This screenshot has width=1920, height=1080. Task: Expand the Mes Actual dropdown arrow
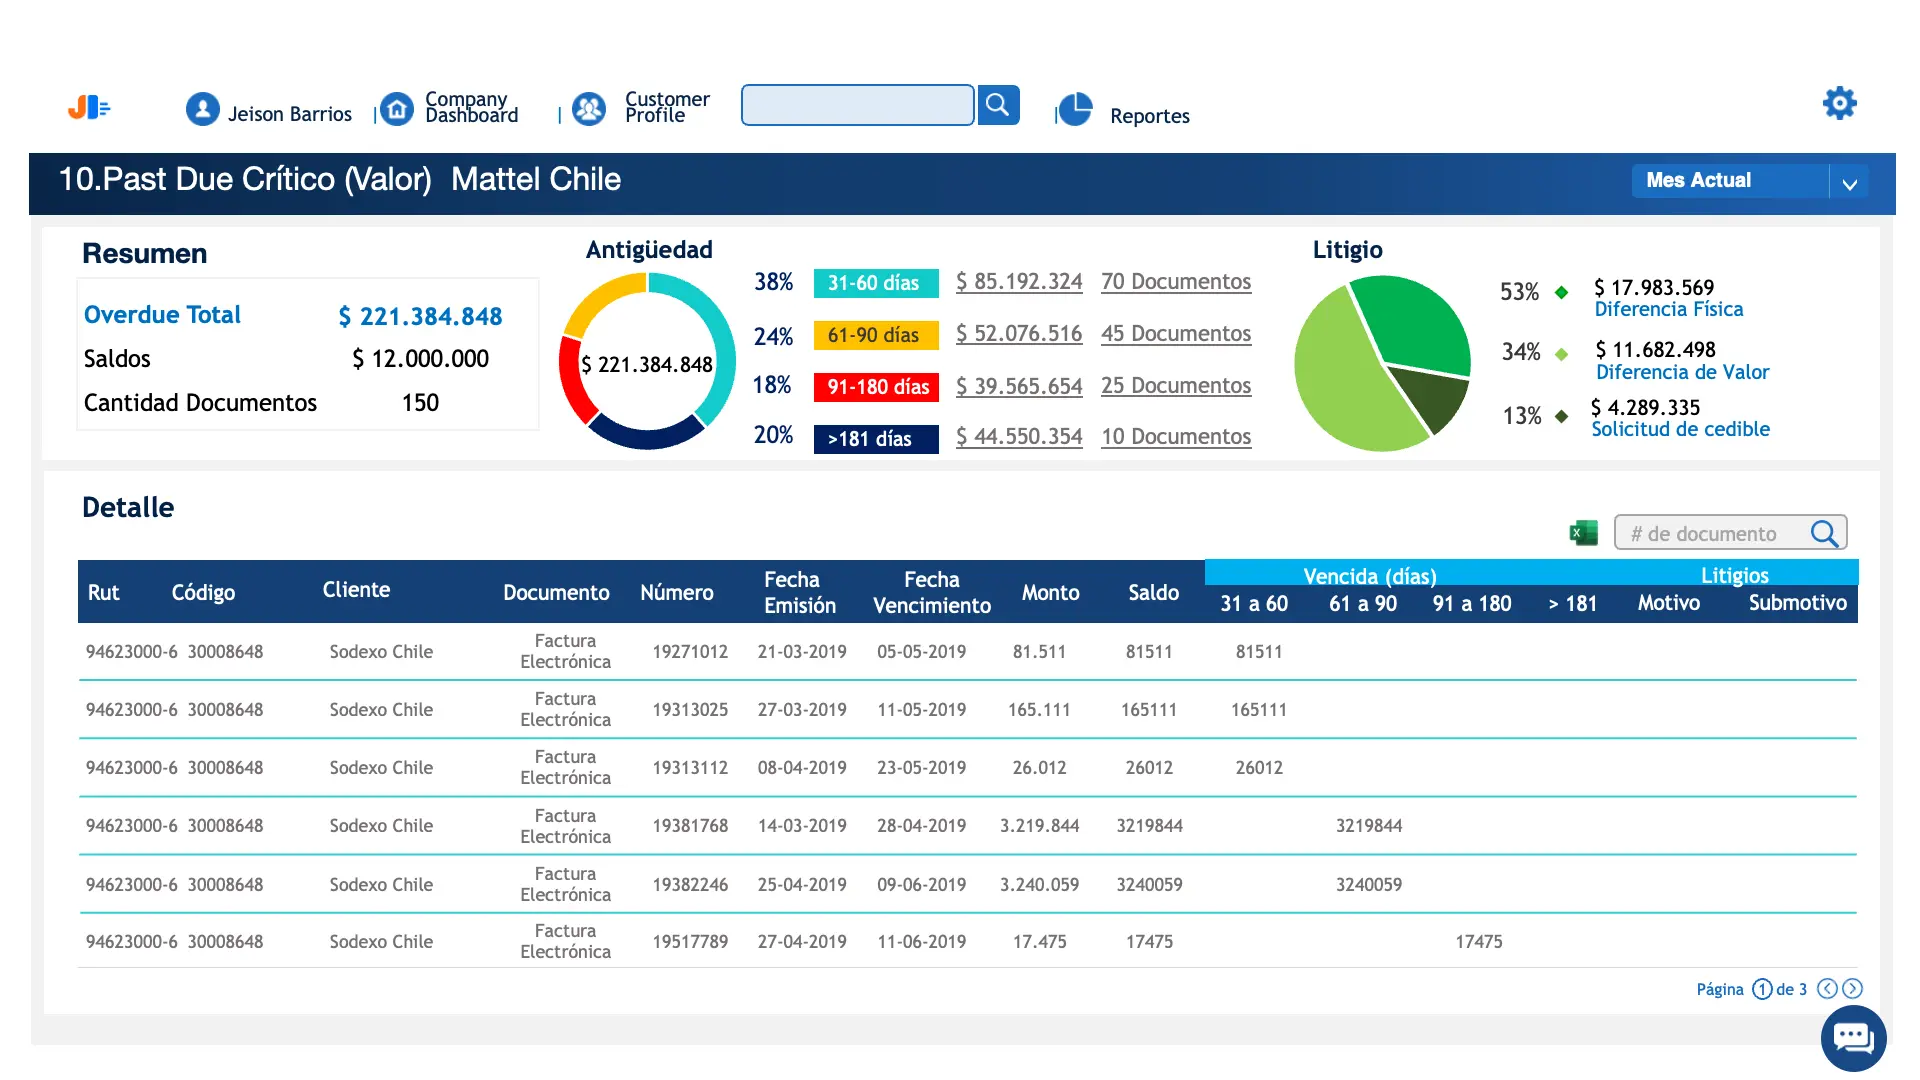(1849, 183)
